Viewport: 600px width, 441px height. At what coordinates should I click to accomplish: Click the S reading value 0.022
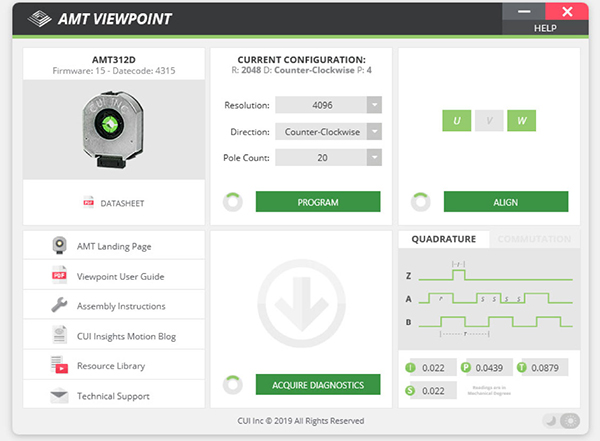433,391
